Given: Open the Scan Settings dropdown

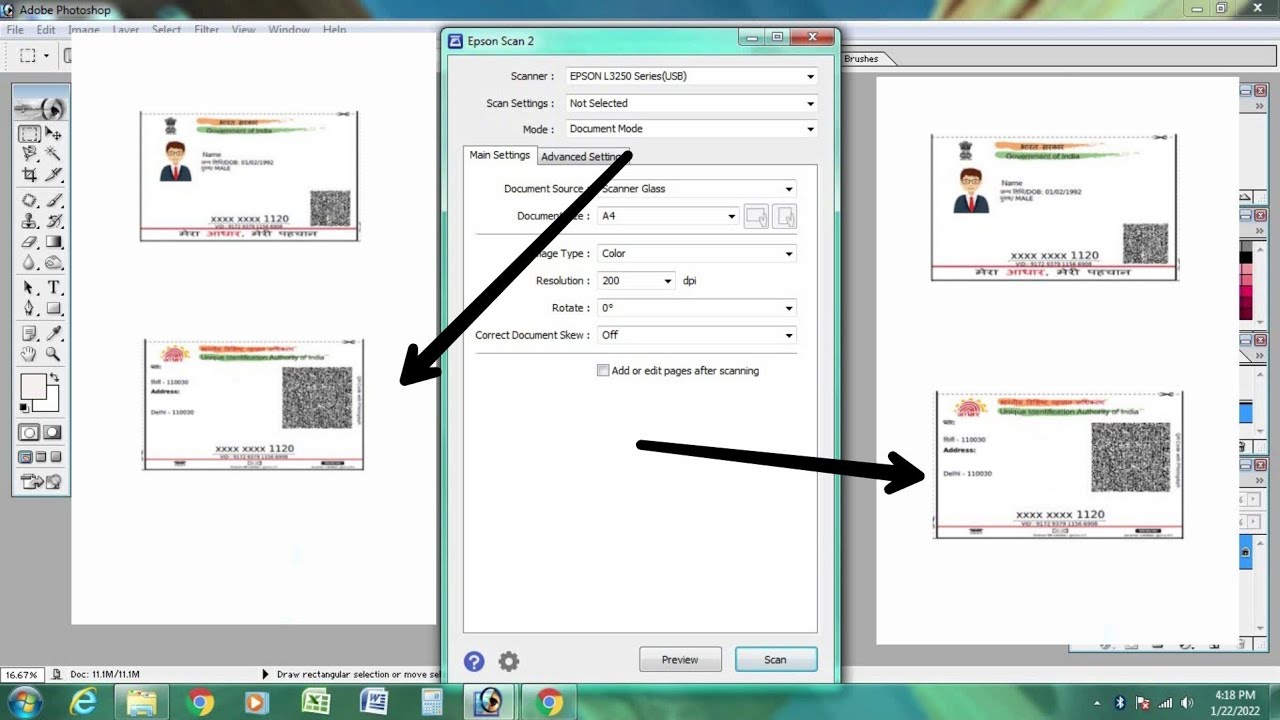Looking at the screenshot, I should 691,103.
